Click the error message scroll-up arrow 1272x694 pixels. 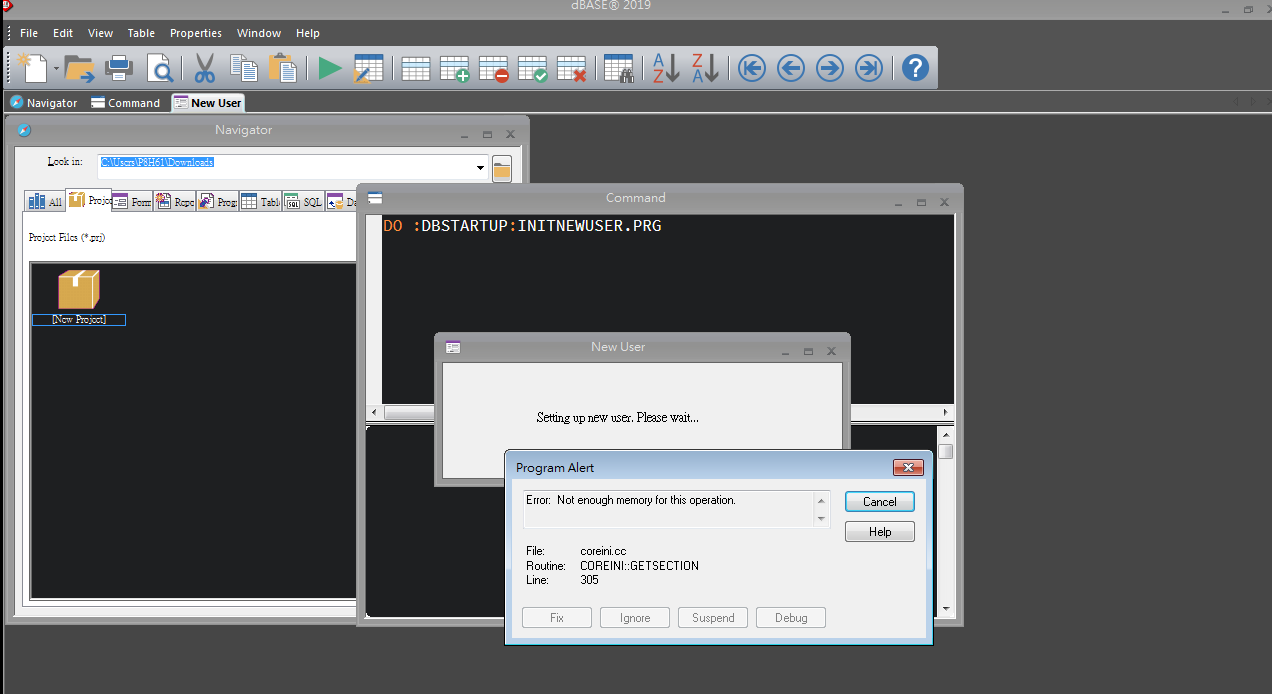[x=822, y=499]
